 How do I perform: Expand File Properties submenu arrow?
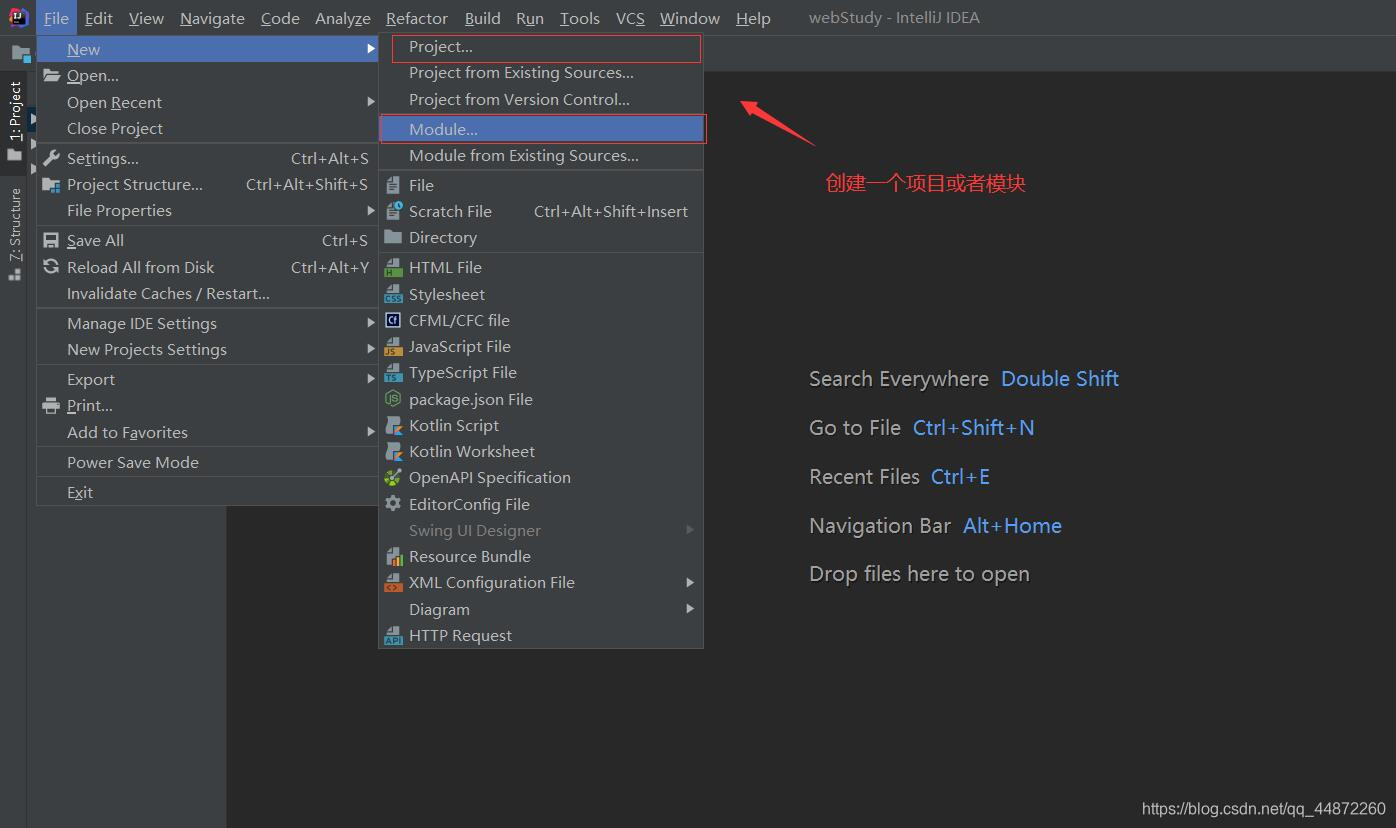click(x=371, y=210)
